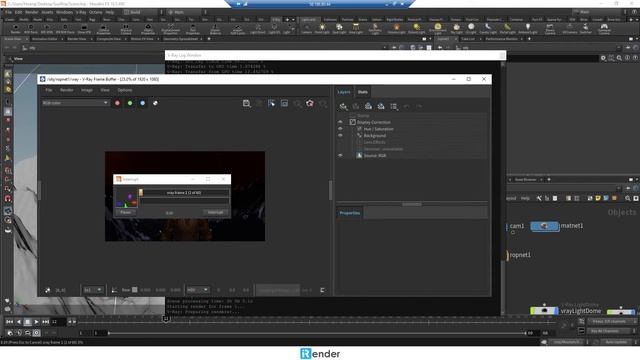Open the Houdini Edit menu

coord(18,12)
